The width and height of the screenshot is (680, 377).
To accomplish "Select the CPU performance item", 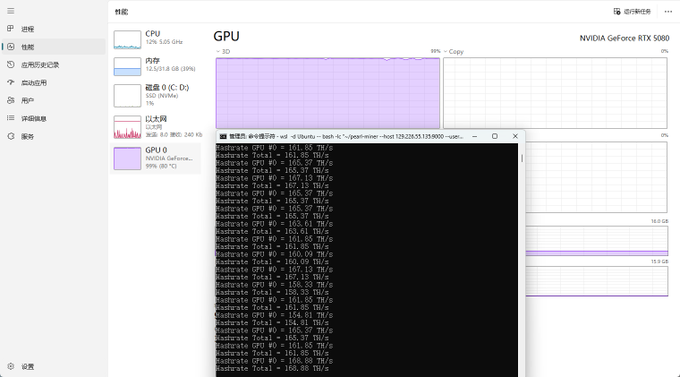I will tap(156, 39).
